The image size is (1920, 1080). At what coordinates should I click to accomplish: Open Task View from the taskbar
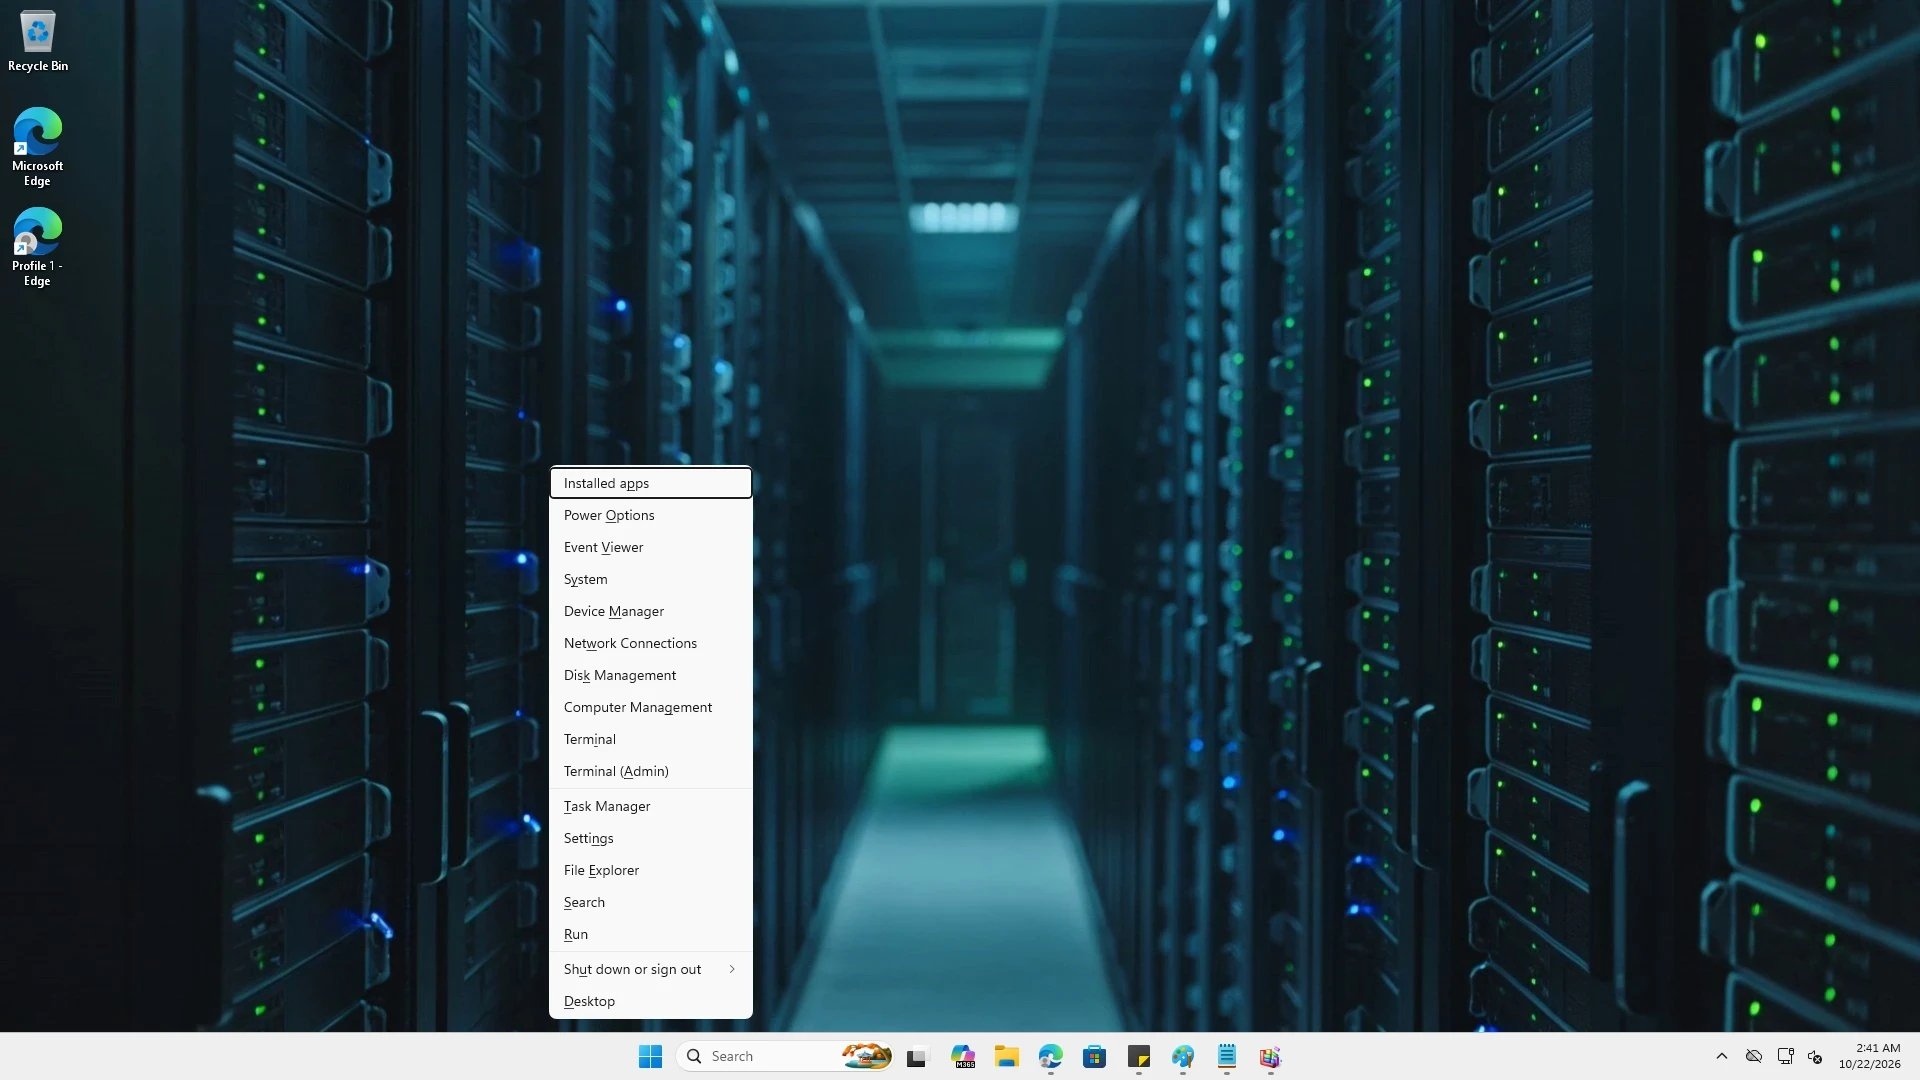tap(917, 1056)
